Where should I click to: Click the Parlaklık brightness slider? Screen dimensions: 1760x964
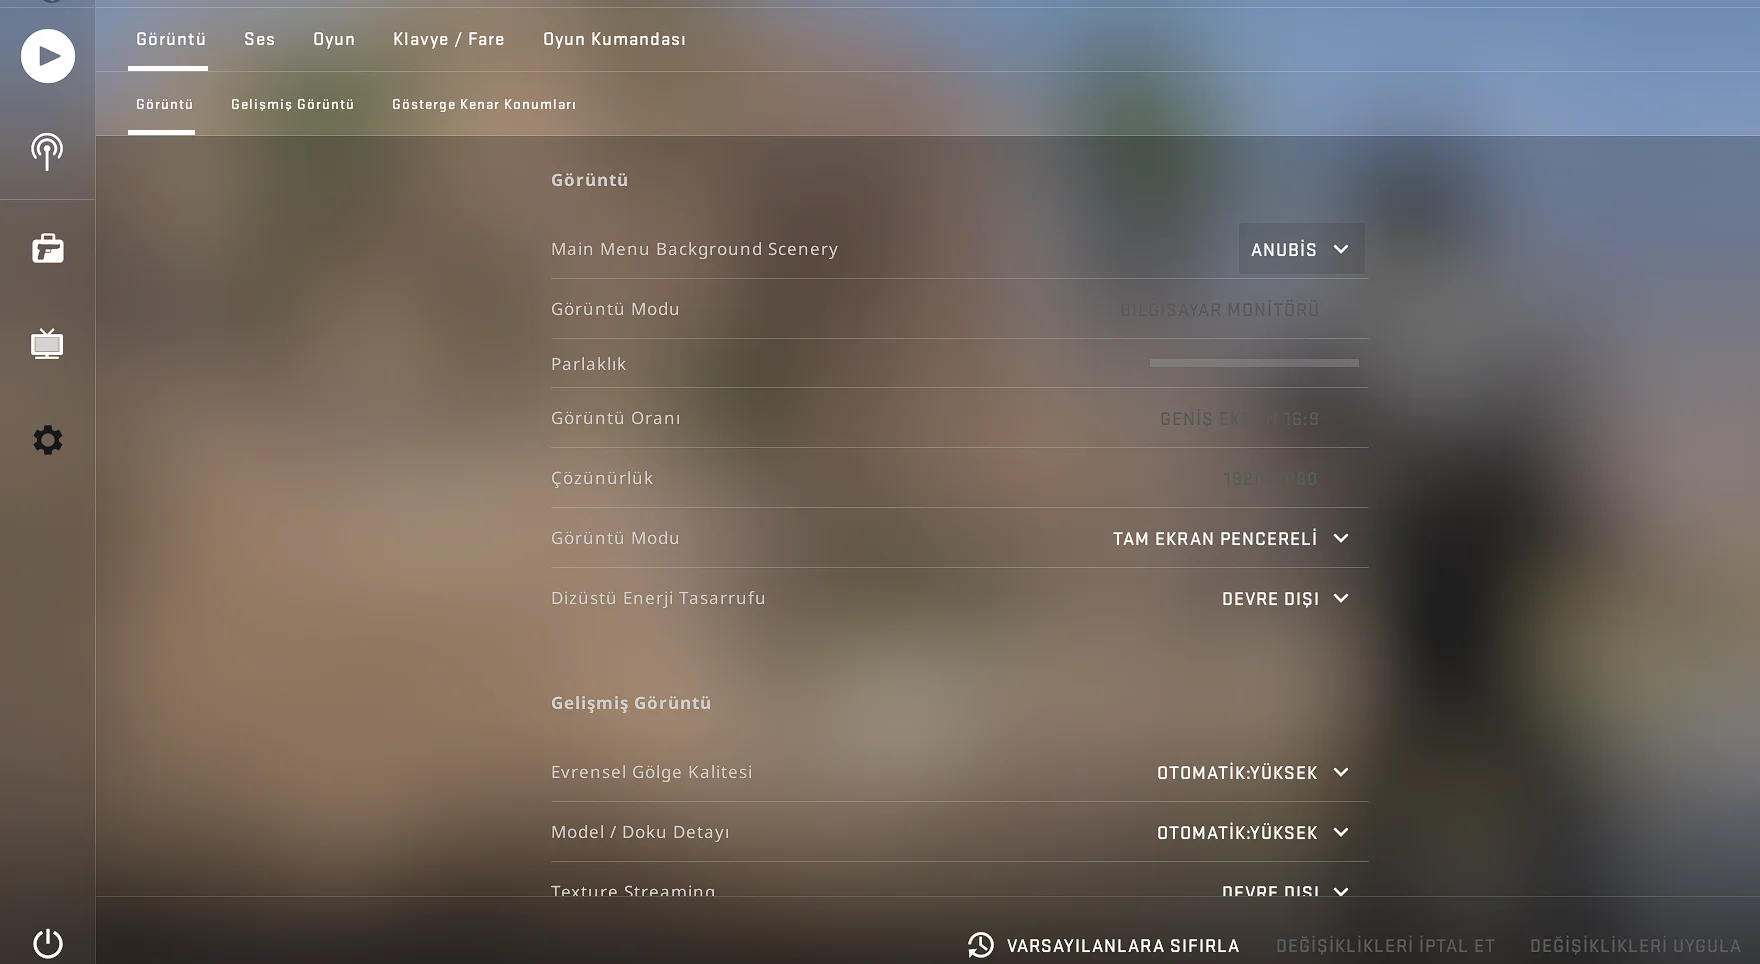(1254, 363)
